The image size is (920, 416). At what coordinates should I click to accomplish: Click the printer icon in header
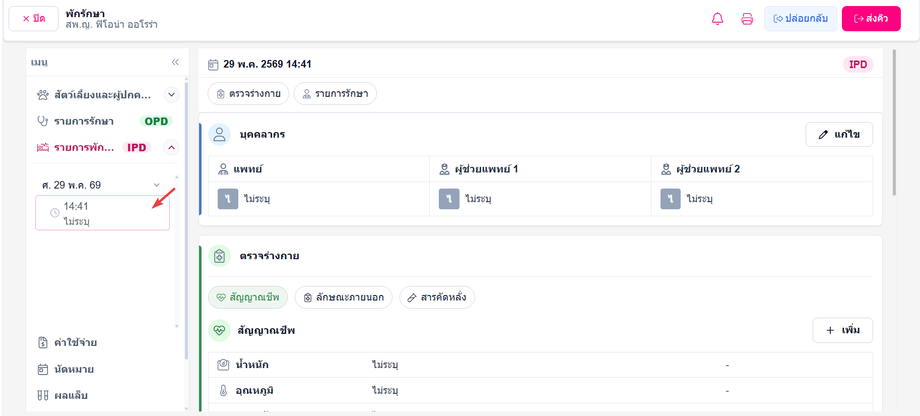point(747,19)
